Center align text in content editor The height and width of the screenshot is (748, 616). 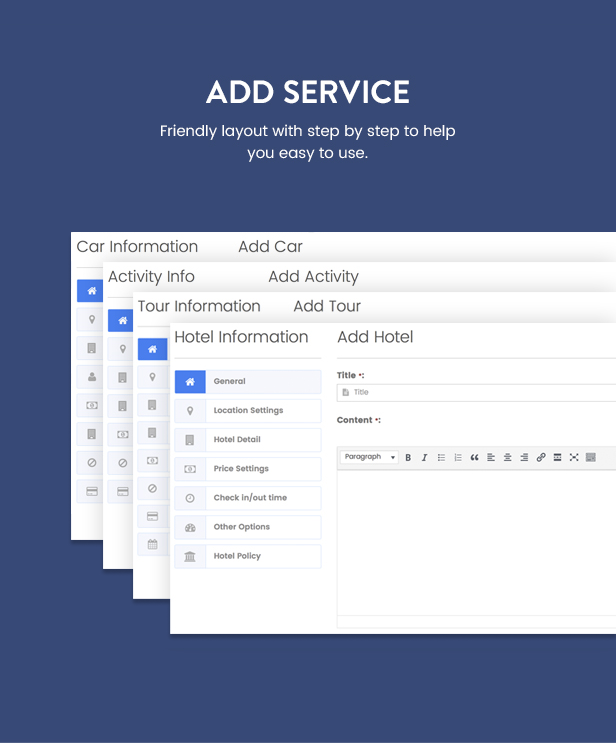[x=507, y=458]
